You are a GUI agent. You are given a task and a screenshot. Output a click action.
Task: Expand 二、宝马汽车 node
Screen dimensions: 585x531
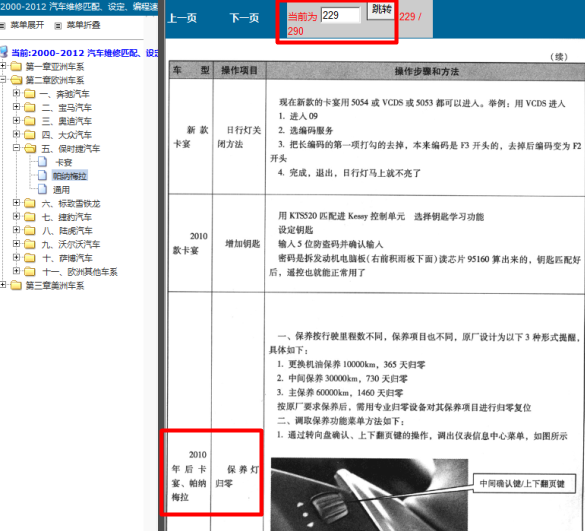(16, 107)
